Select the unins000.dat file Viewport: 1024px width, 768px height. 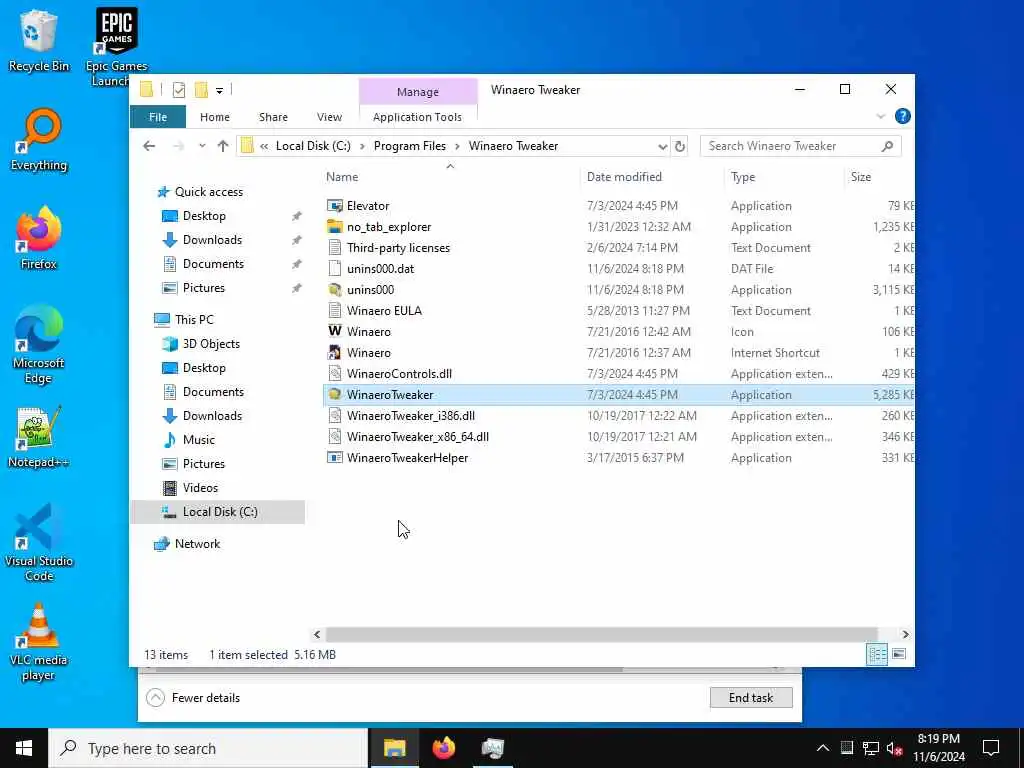(x=618, y=268)
